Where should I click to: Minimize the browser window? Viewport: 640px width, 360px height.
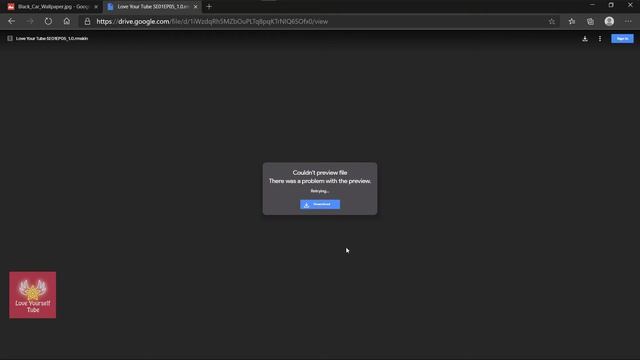point(592,5)
